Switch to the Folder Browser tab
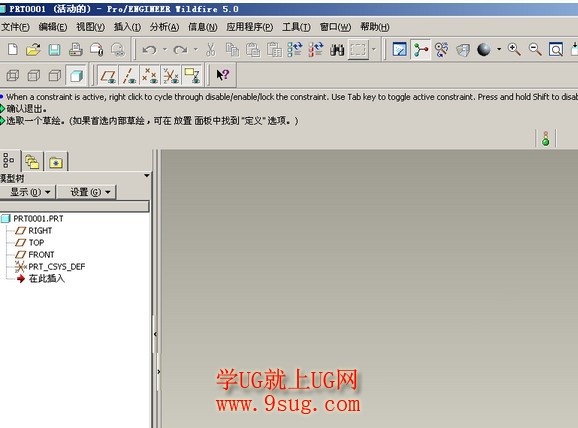This screenshot has width=578, height=428. tap(32, 162)
